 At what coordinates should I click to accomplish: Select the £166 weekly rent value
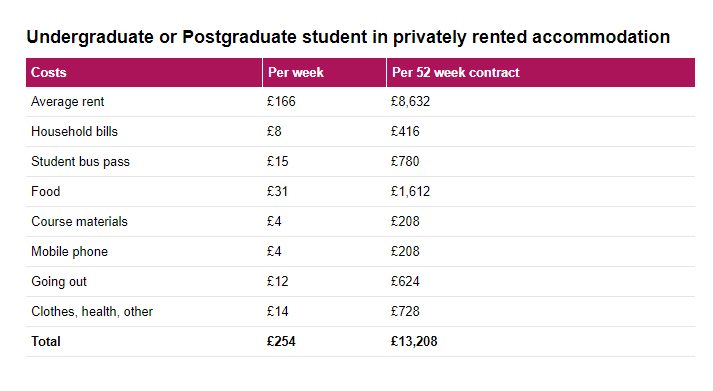(x=281, y=101)
